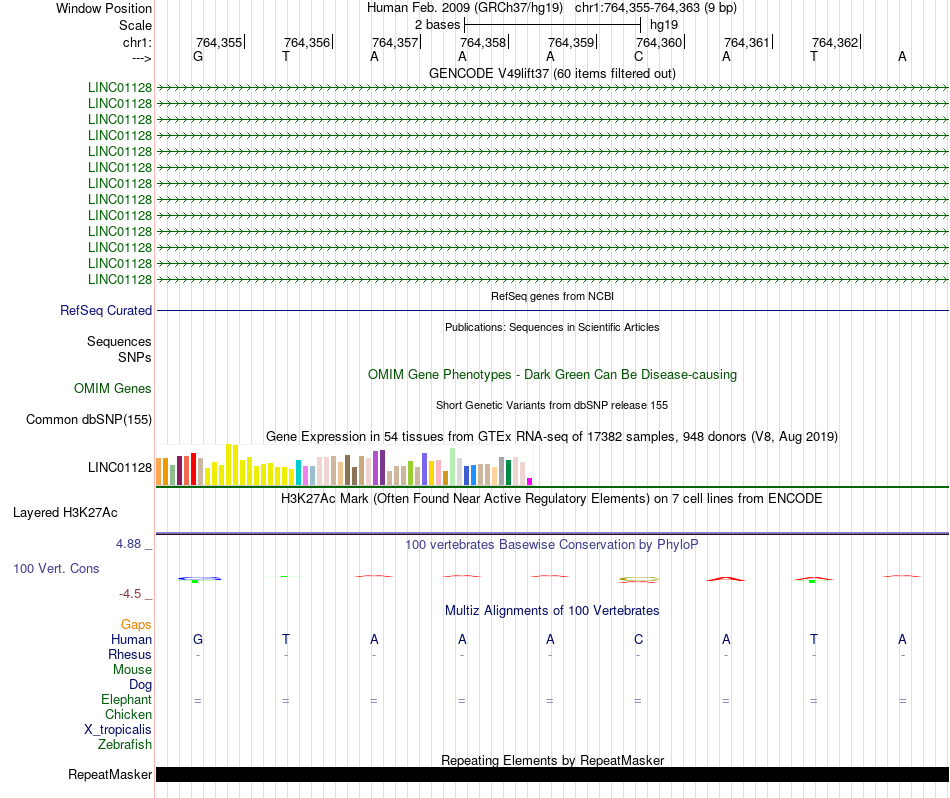
Task: Select the Scale track label
Action: [135, 25]
